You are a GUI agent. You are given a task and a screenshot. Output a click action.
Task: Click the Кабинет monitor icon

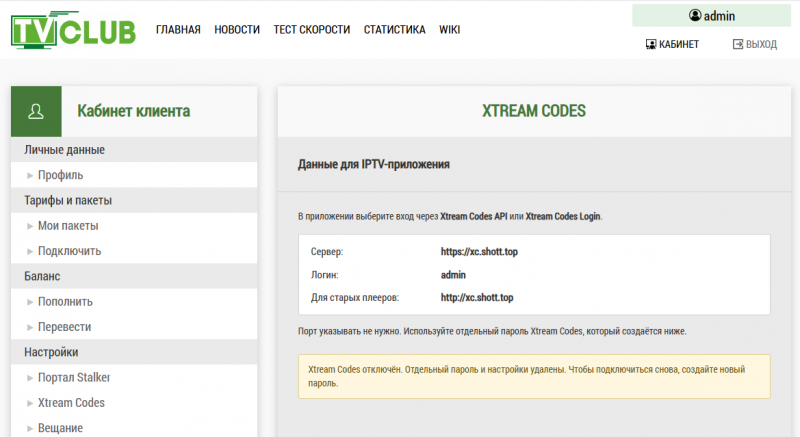[651, 44]
